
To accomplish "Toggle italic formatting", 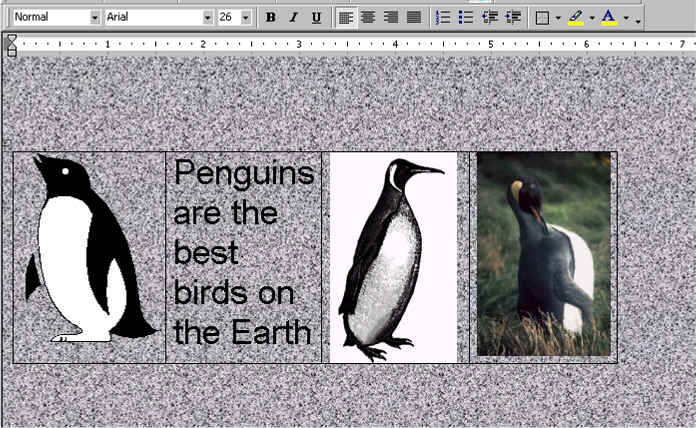I will pyautogui.click(x=293, y=18).
